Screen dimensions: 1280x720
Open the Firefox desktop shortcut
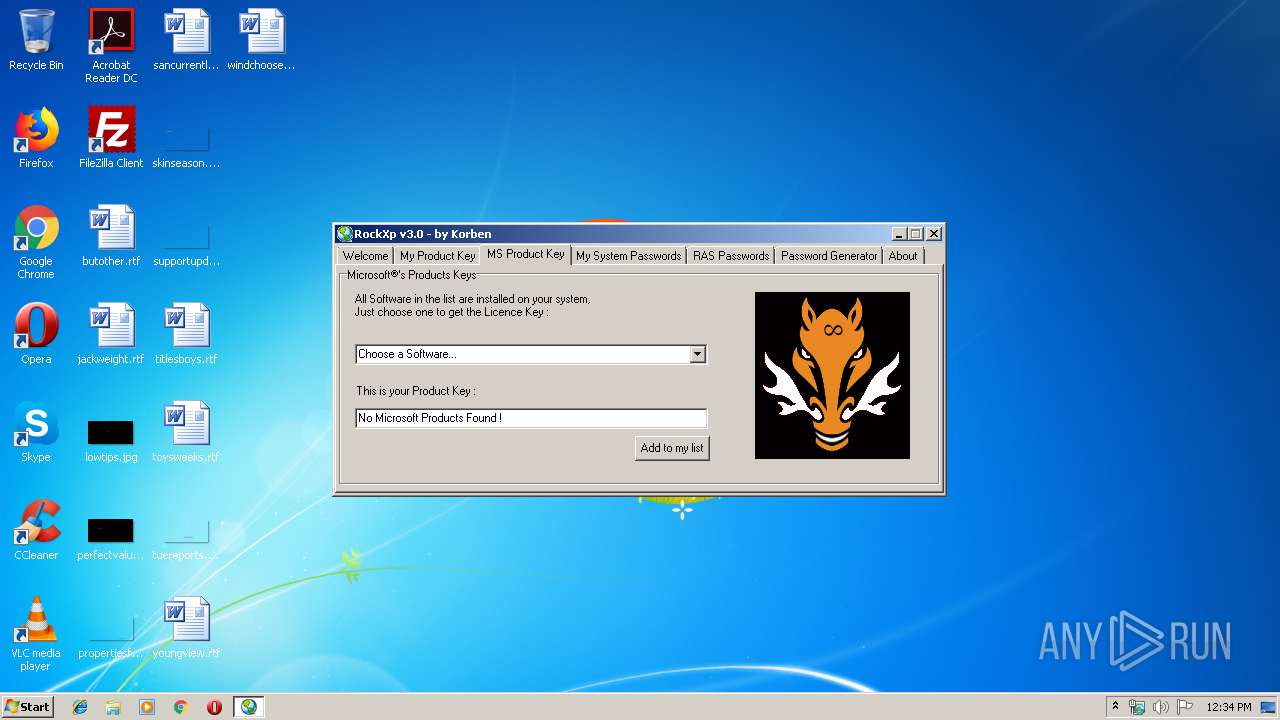click(x=36, y=138)
